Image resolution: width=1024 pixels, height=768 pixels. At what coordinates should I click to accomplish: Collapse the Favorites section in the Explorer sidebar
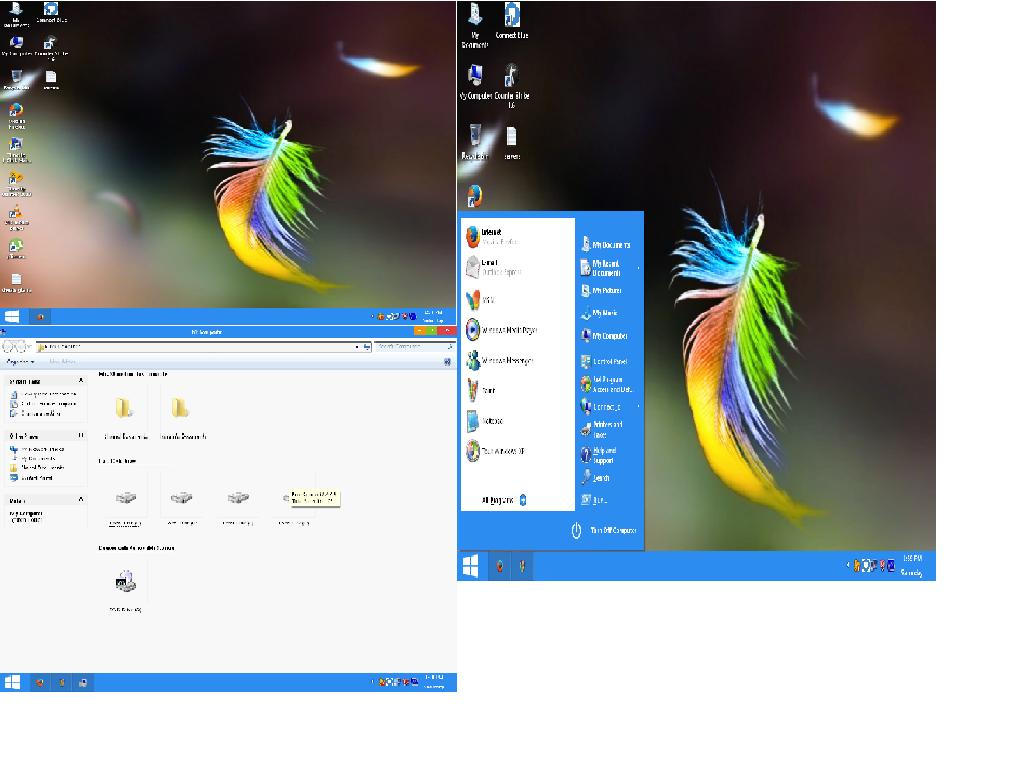pyautogui.click(x=81, y=381)
